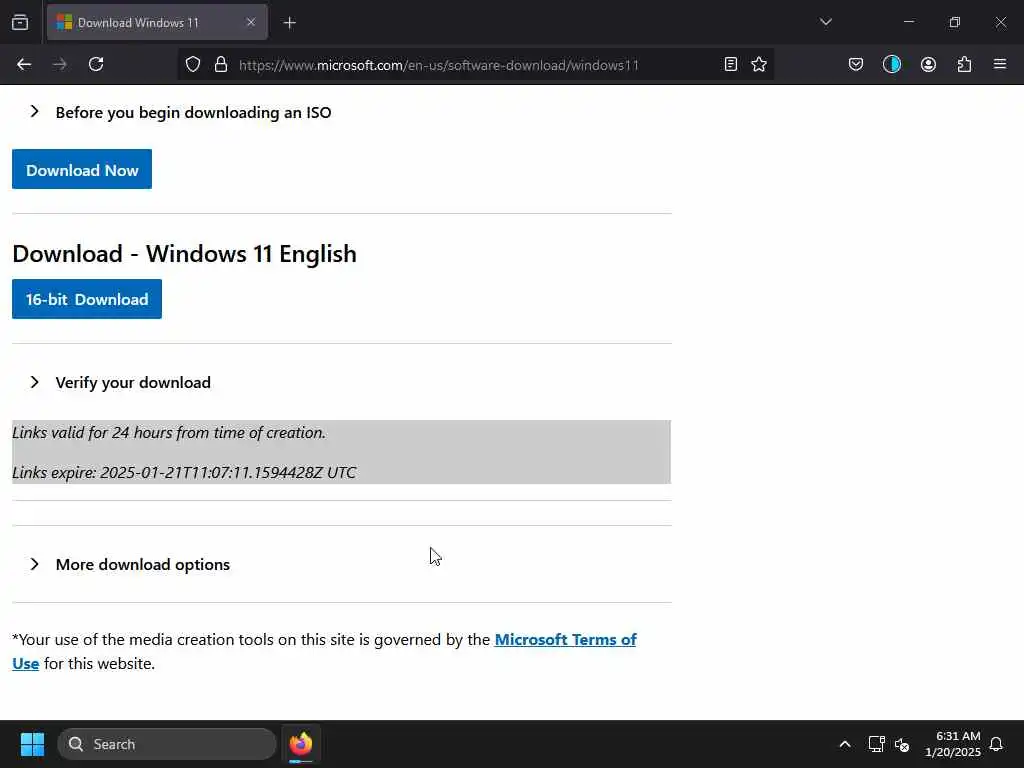Click the Links expire timestamp text

(184, 472)
